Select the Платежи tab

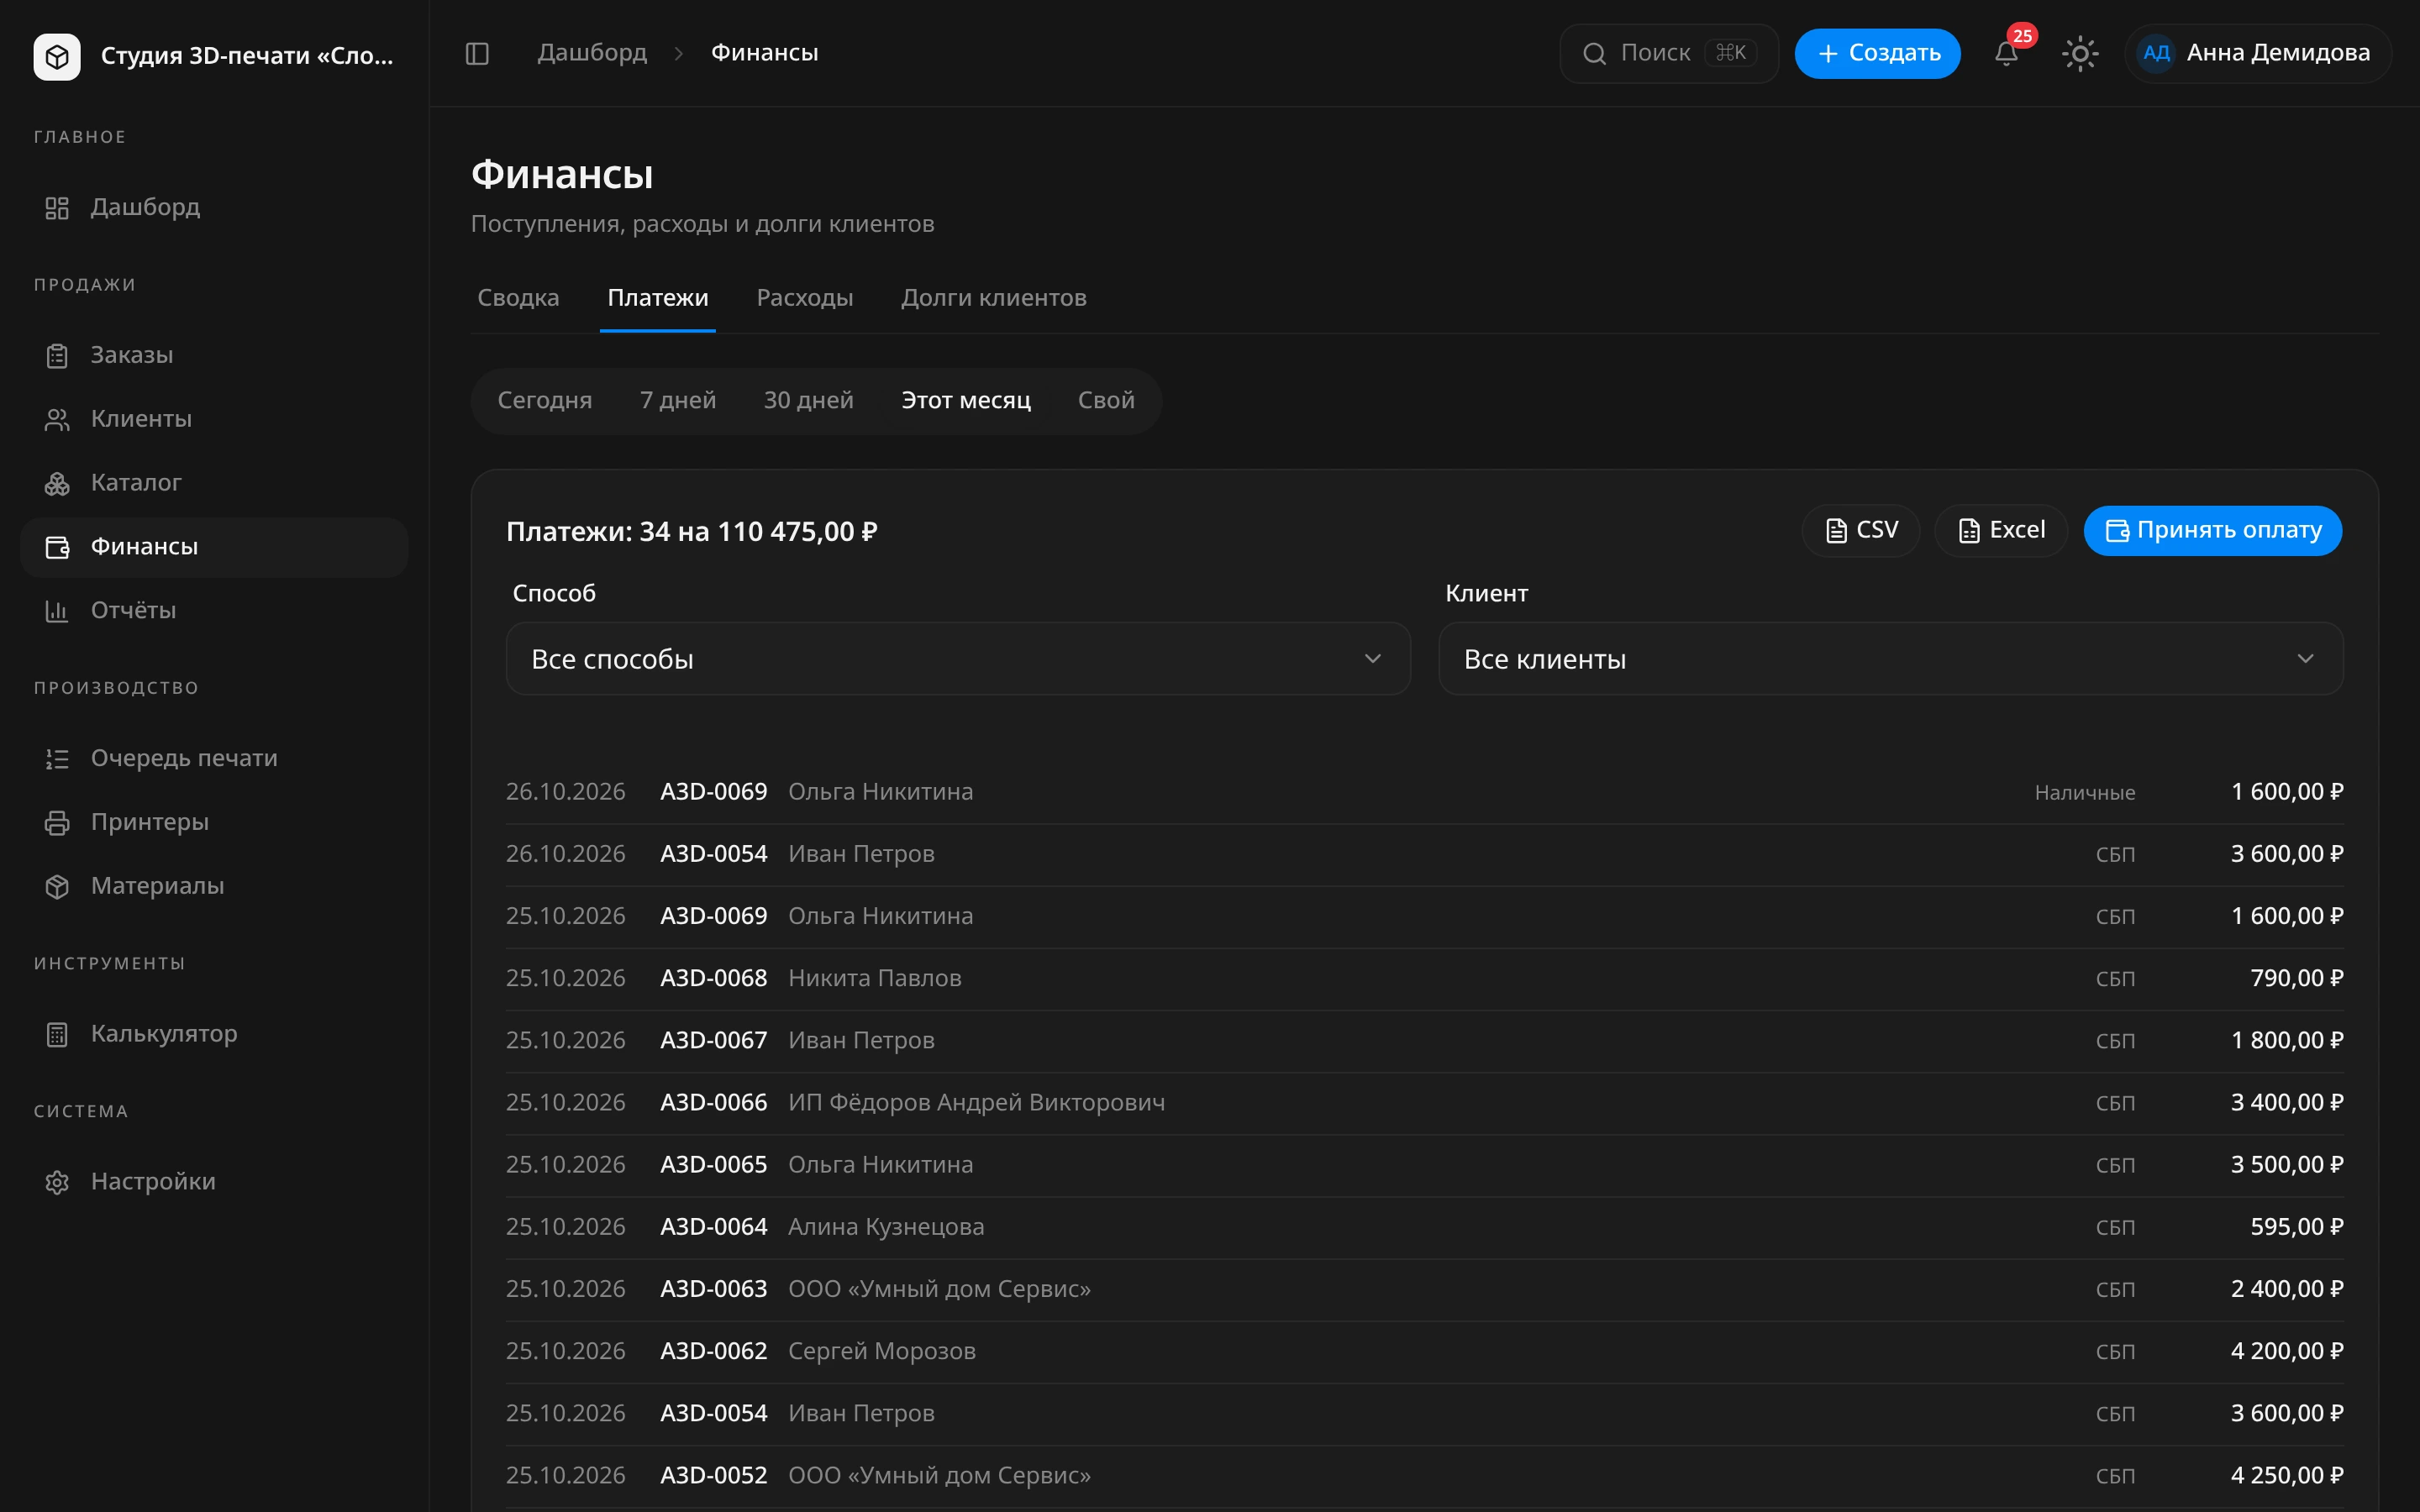point(657,298)
